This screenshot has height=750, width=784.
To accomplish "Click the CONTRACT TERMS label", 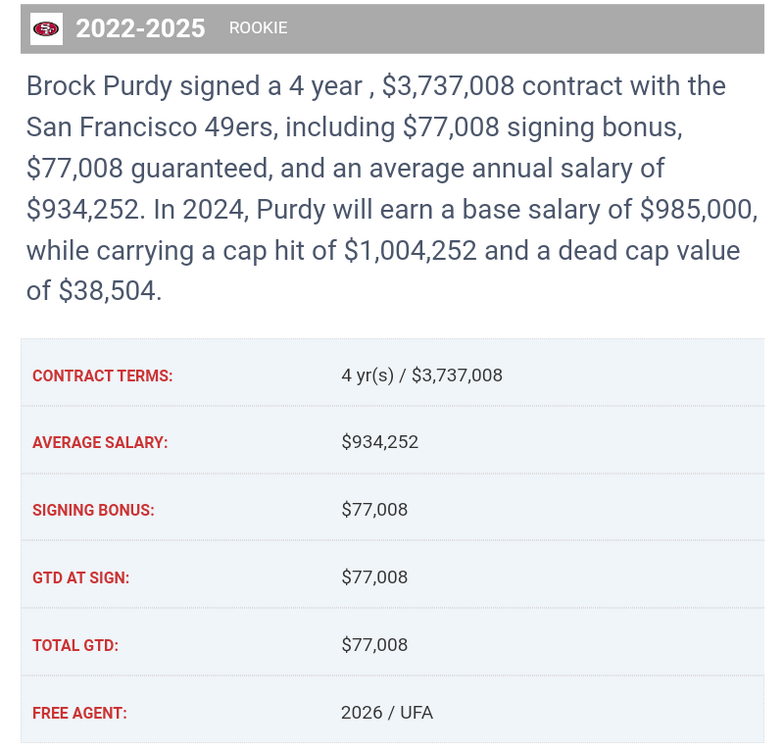I will (102, 376).
